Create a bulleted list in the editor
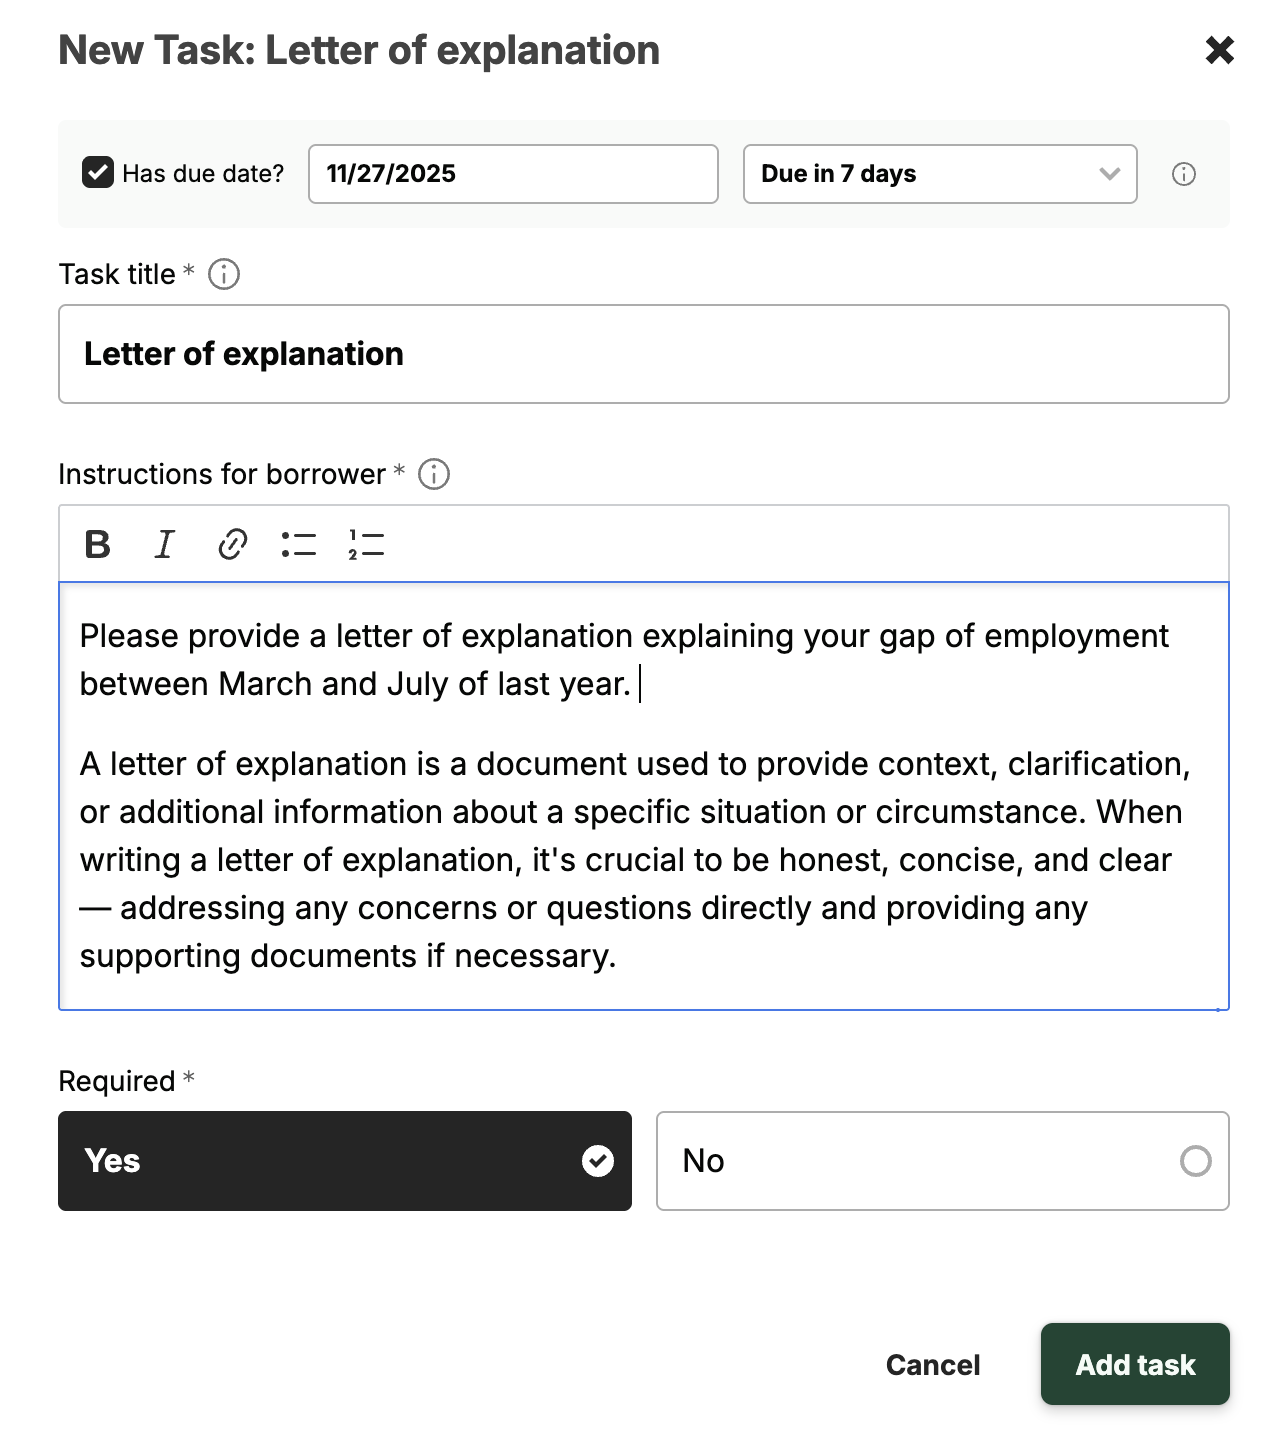 (x=299, y=544)
